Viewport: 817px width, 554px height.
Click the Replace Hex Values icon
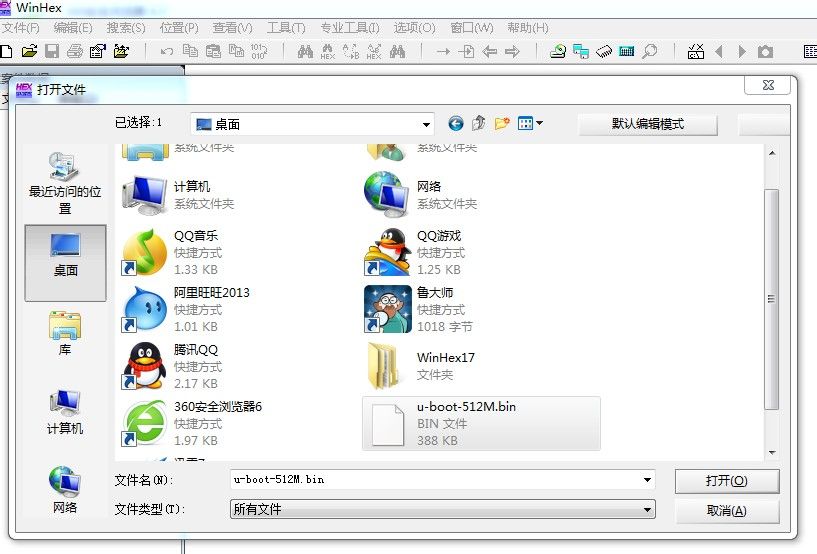[374, 51]
